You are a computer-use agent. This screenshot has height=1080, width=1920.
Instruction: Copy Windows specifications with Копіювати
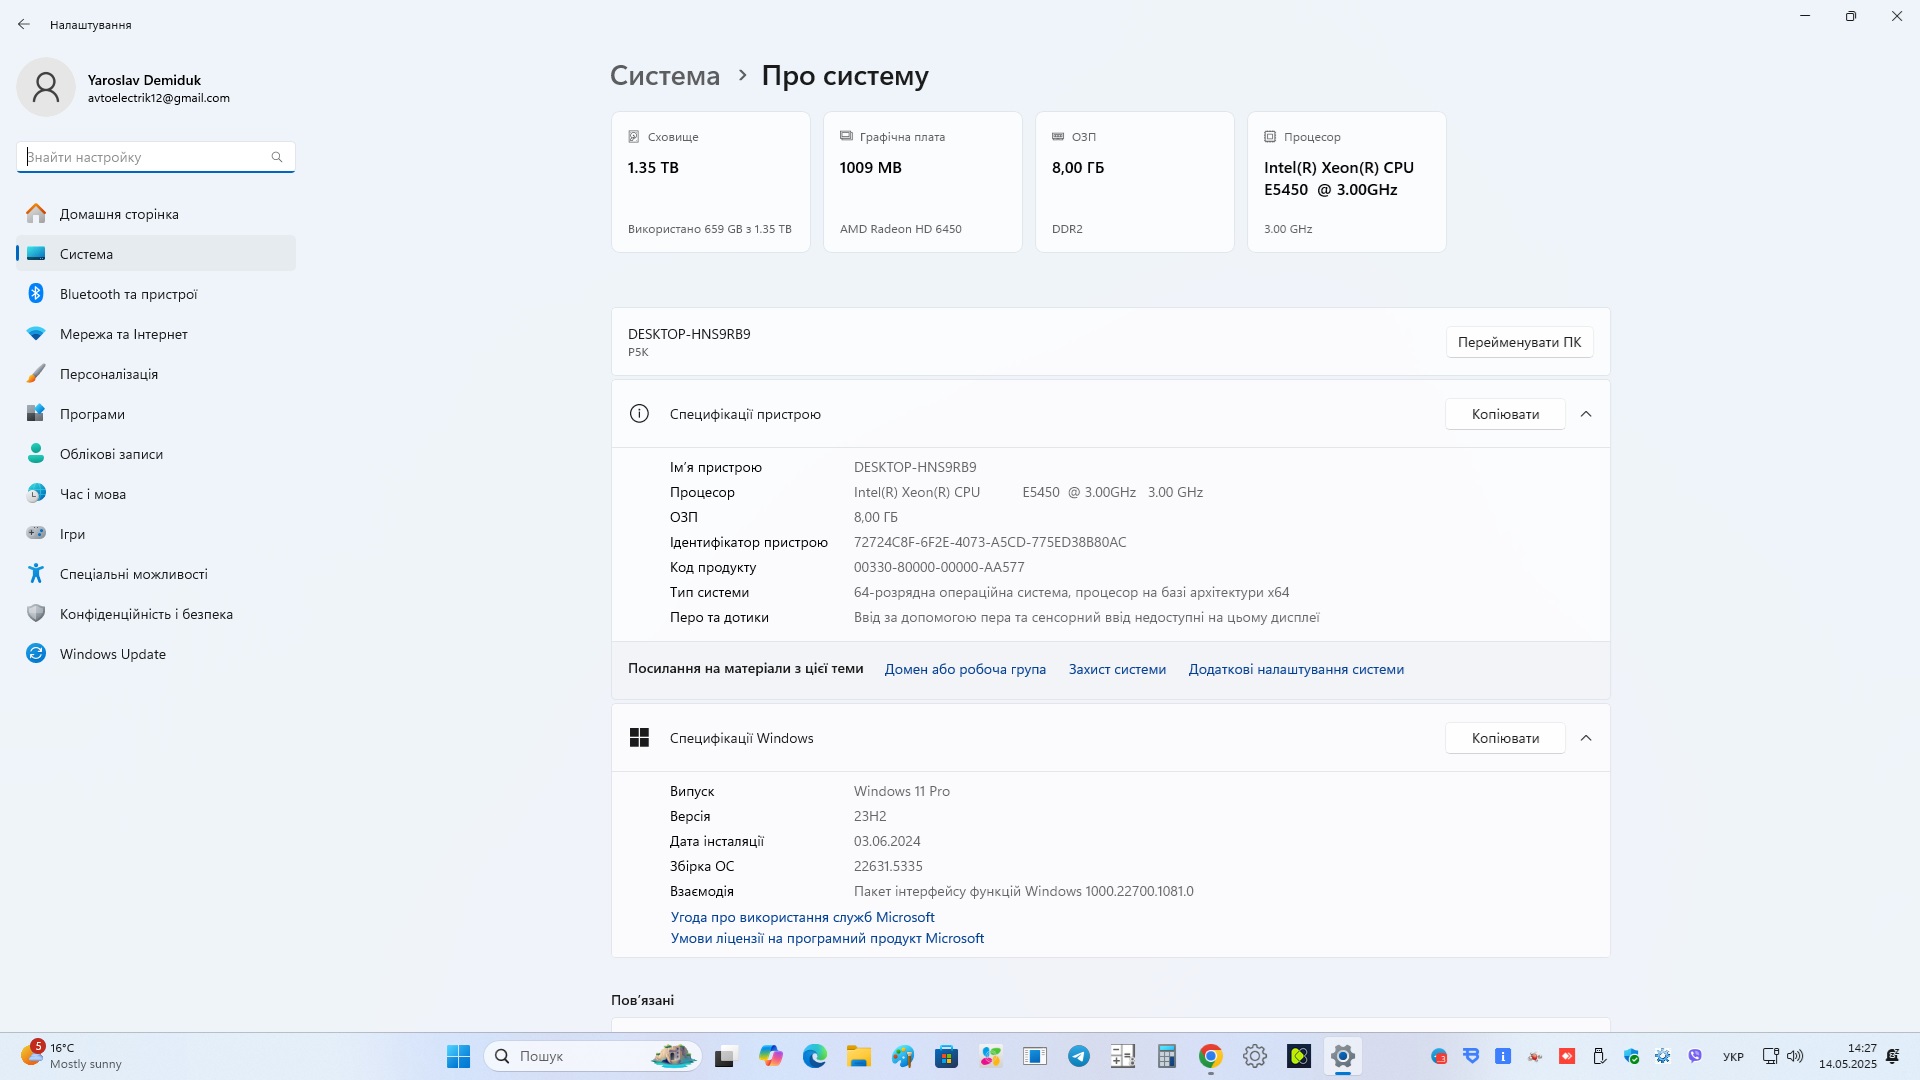pos(1505,738)
